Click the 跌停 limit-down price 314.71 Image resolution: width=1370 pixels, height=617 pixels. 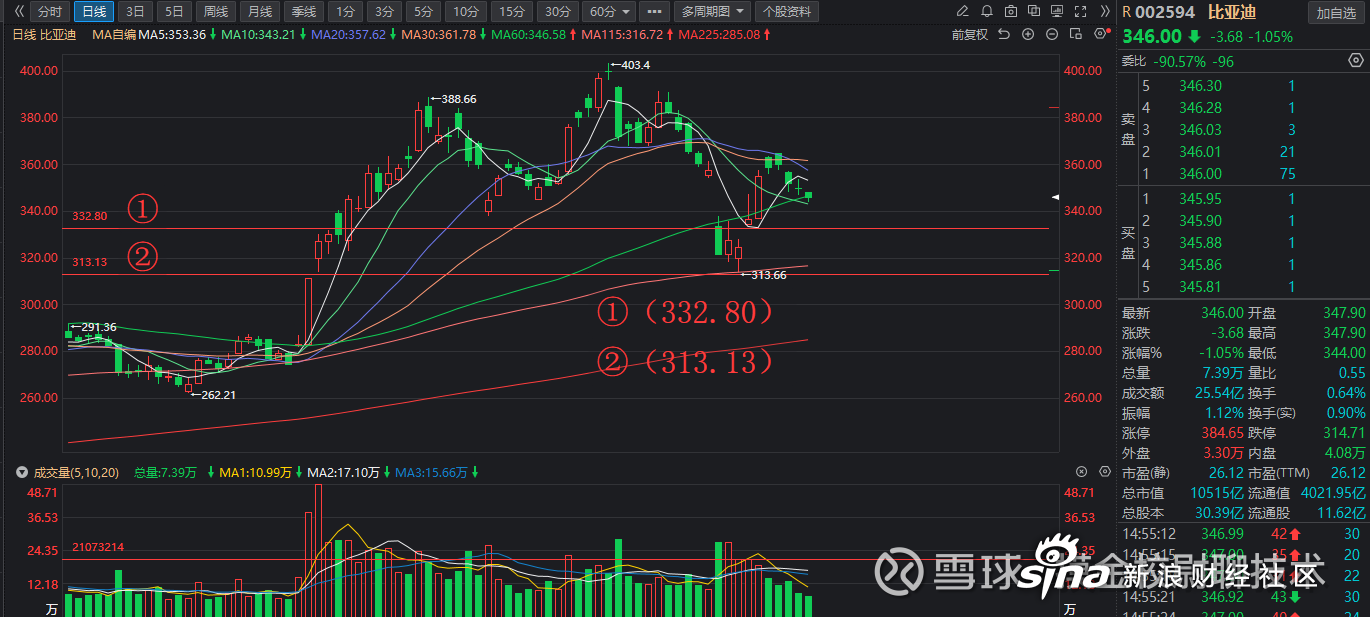(1344, 433)
